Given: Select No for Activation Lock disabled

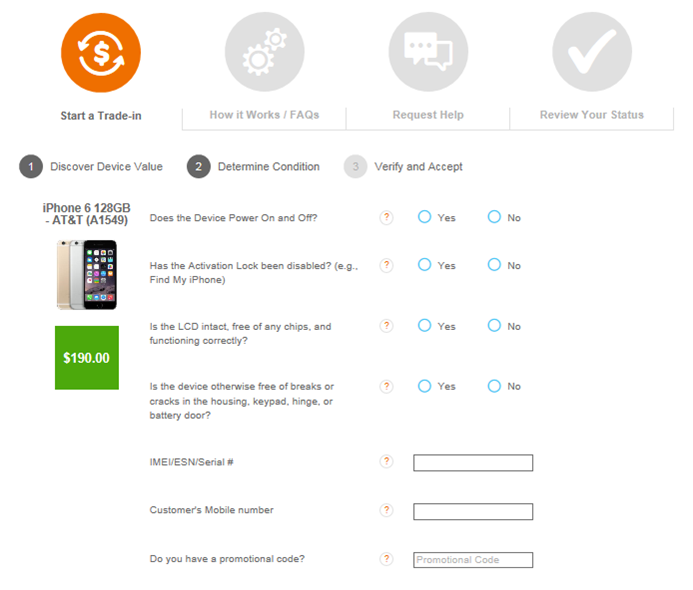Looking at the screenshot, I should pyautogui.click(x=494, y=265).
